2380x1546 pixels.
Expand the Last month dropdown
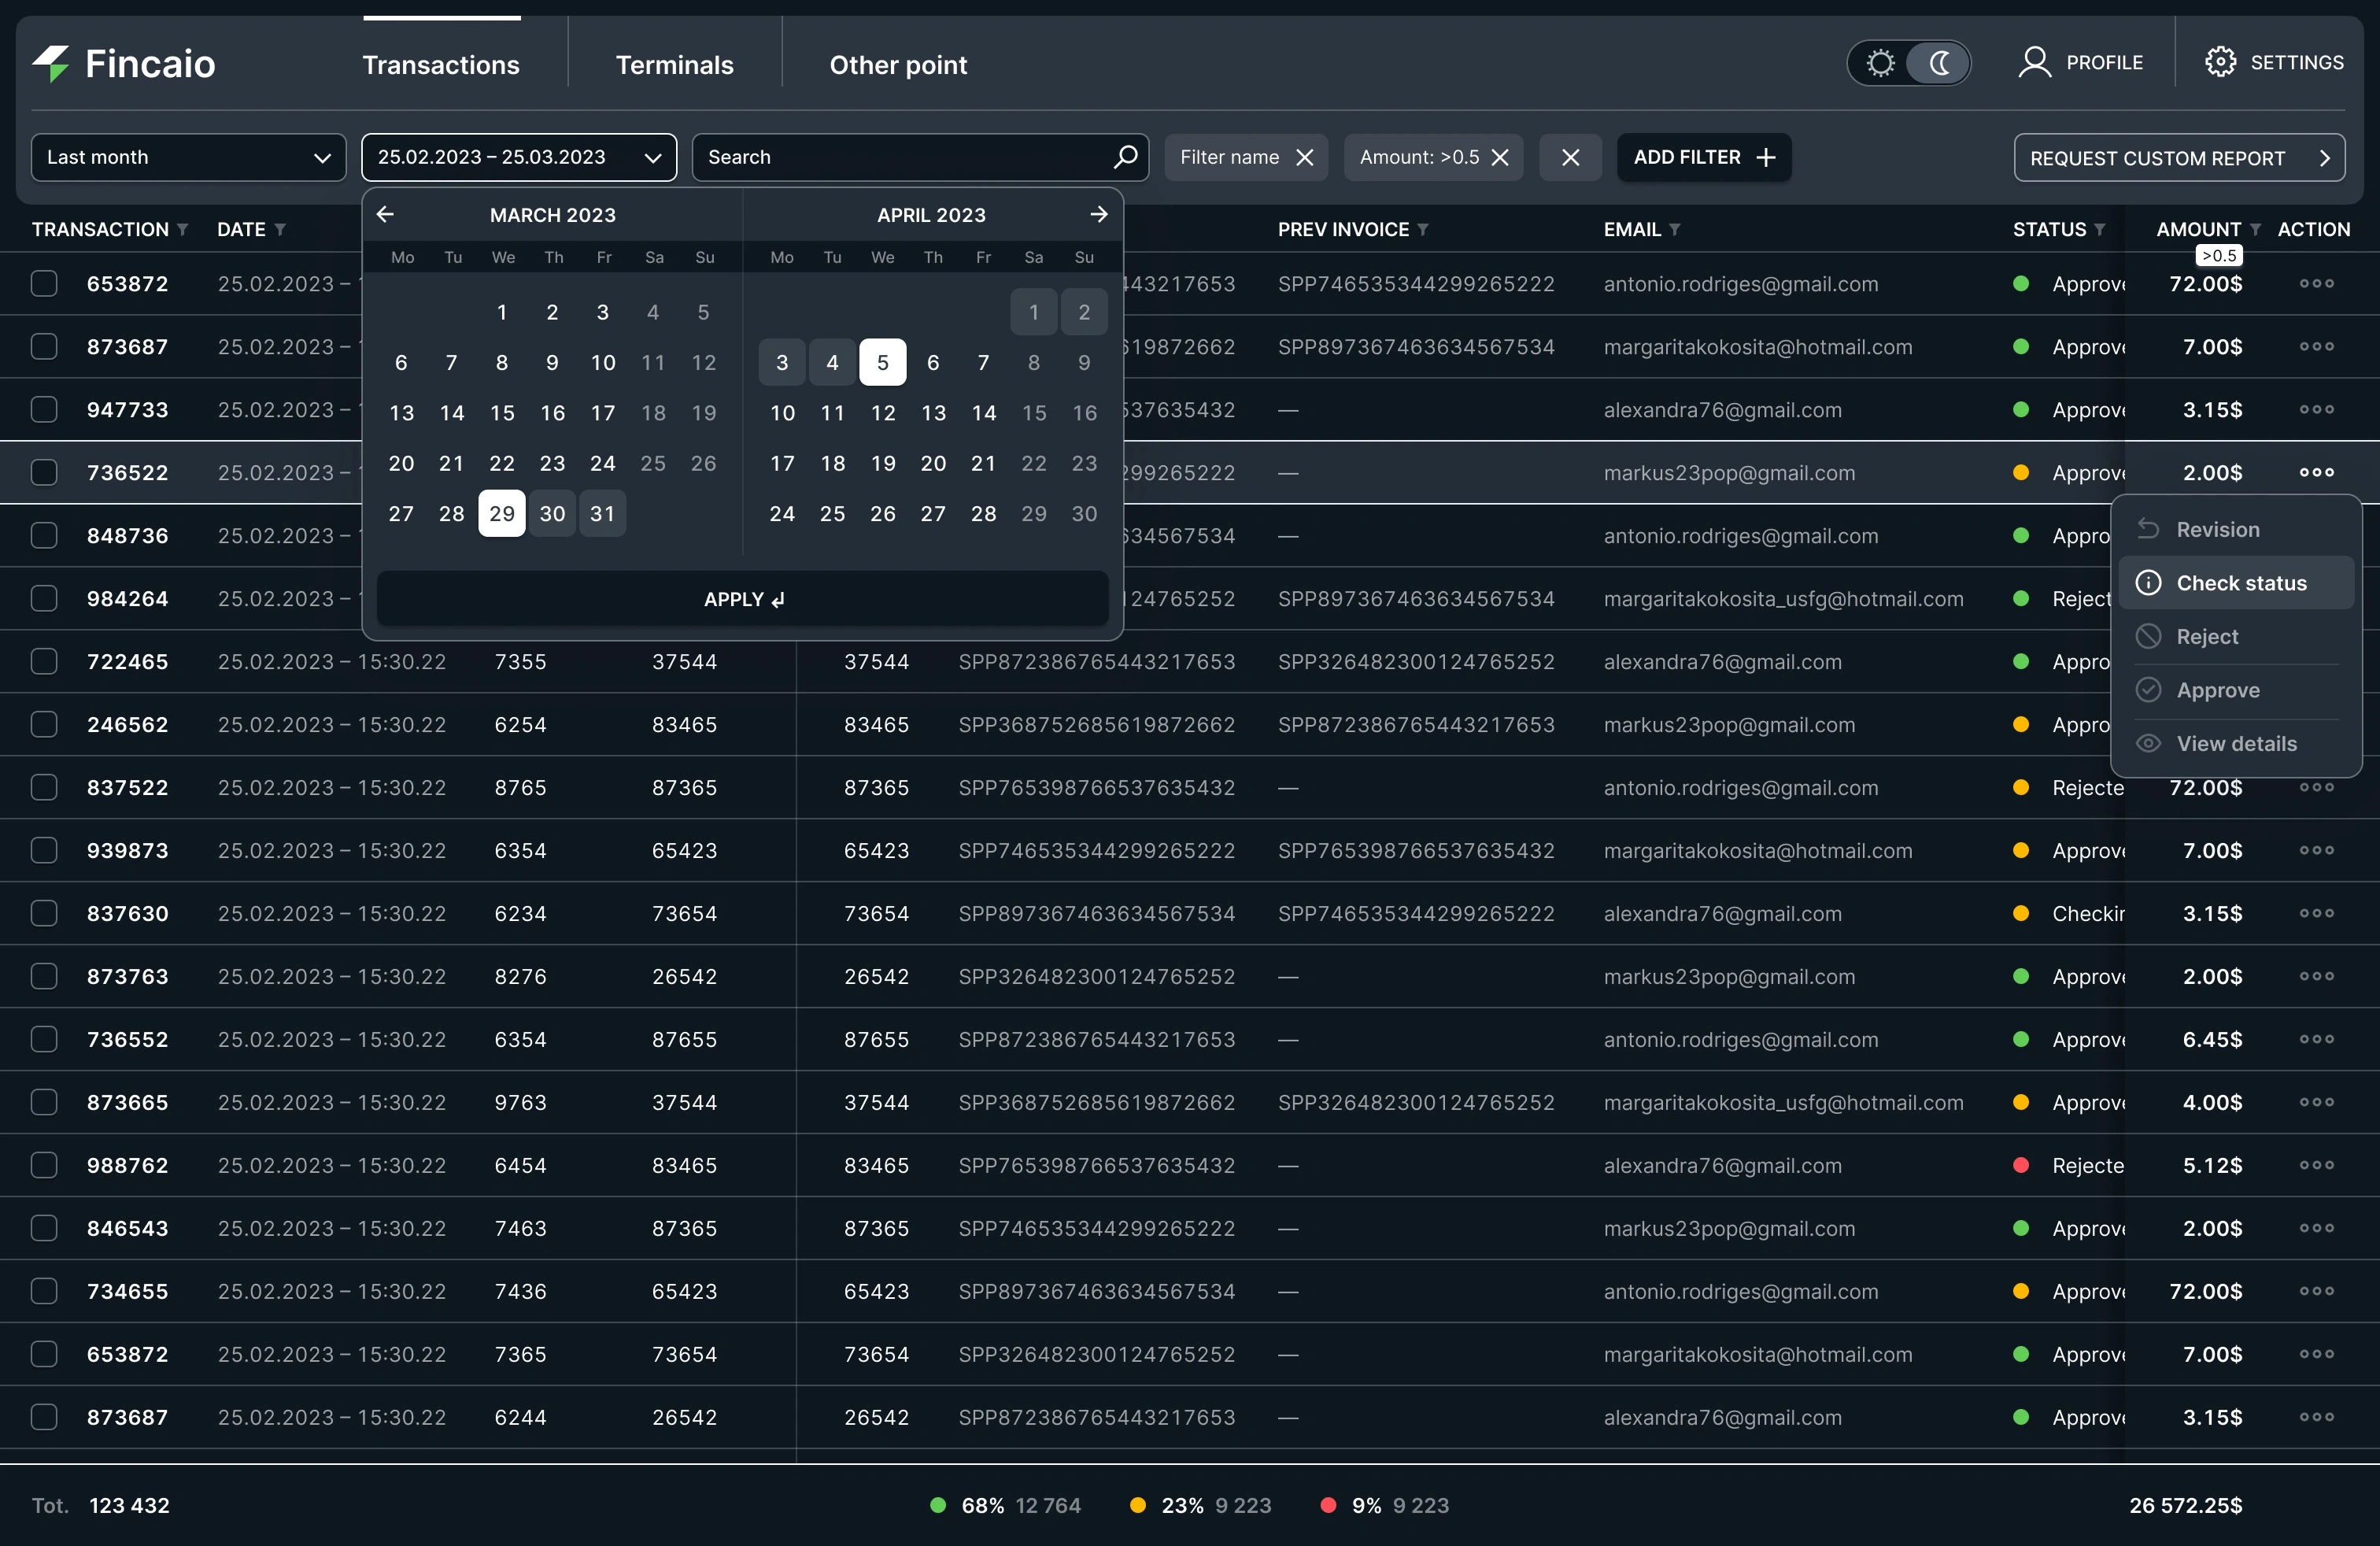pos(188,157)
